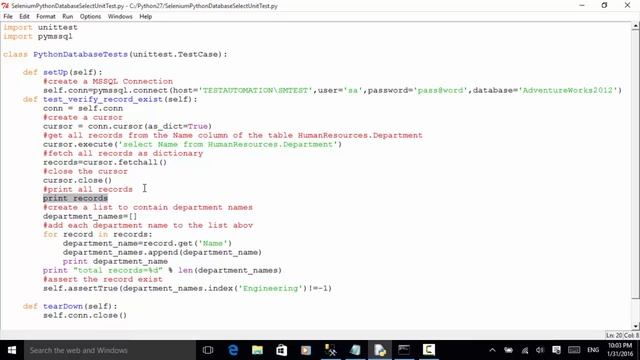The width and height of the screenshot is (640, 360).
Task: Click the IDLE title bar app icon
Action: point(5,6)
